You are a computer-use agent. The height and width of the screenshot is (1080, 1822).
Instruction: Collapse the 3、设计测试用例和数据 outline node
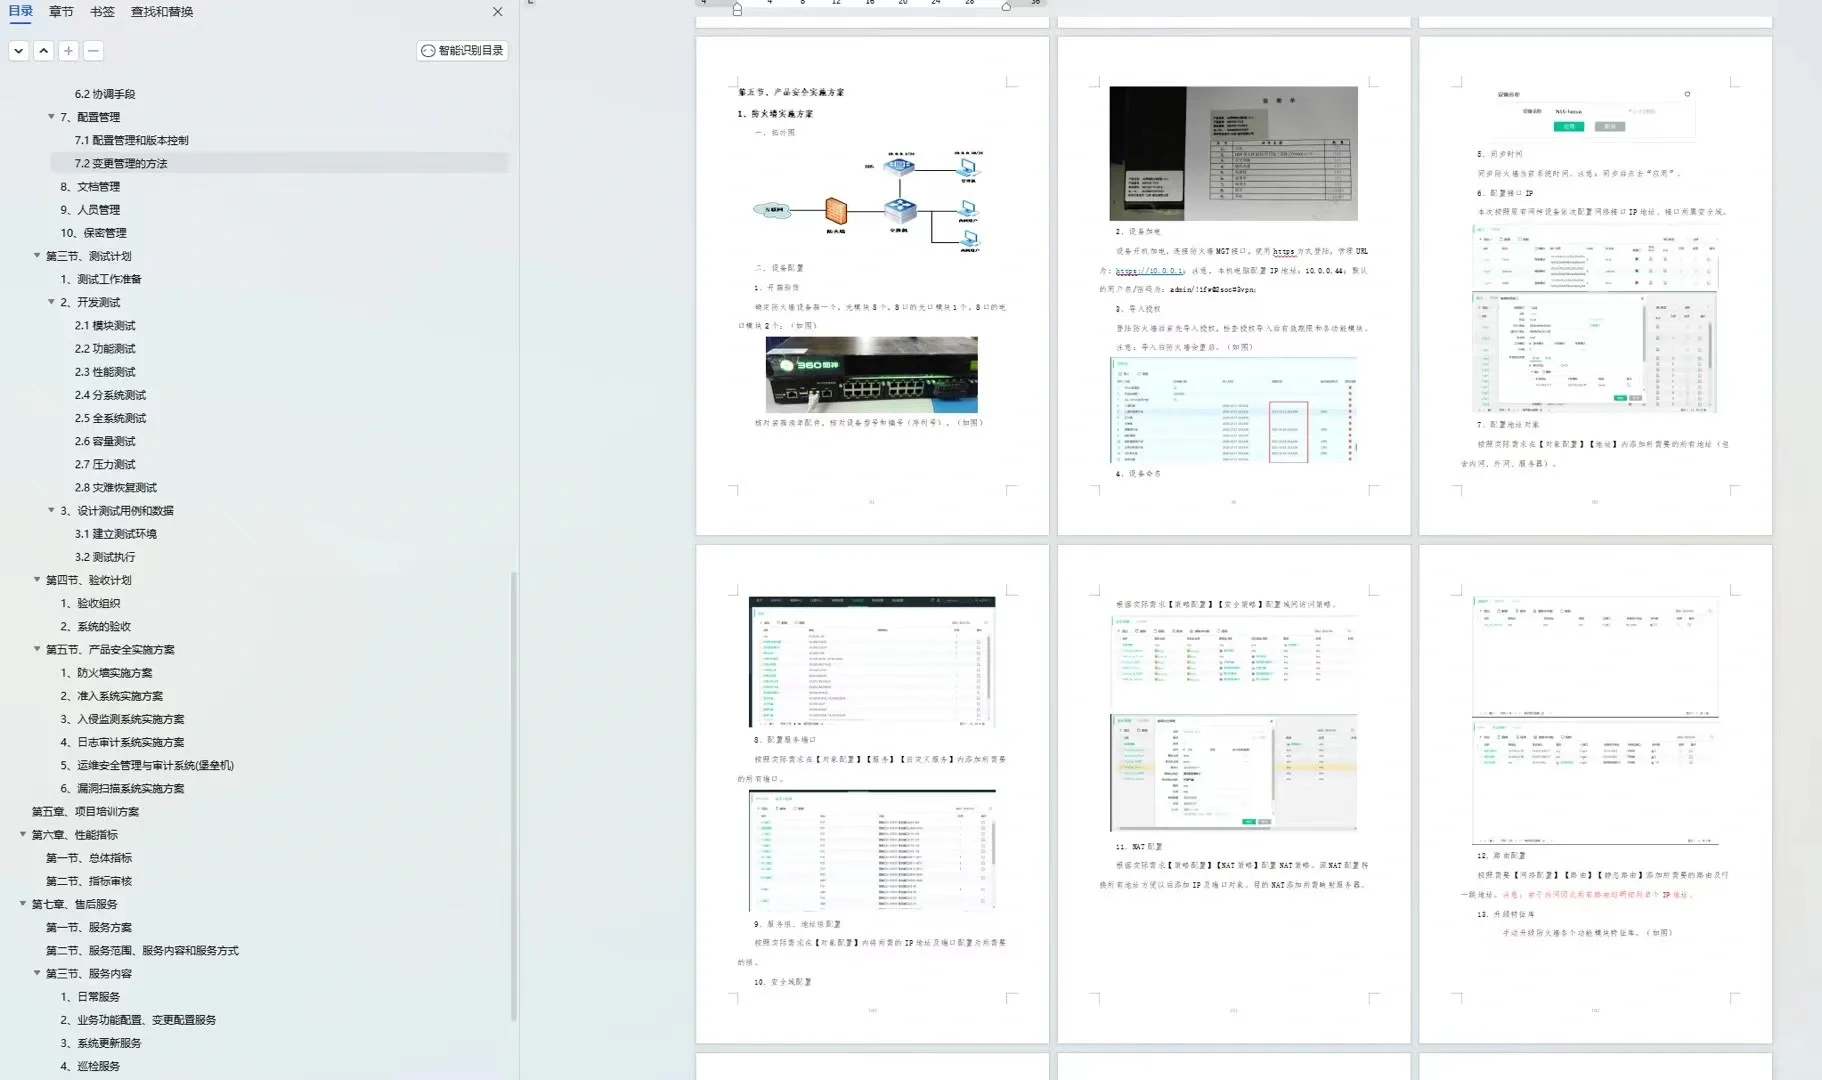[x=52, y=511]
